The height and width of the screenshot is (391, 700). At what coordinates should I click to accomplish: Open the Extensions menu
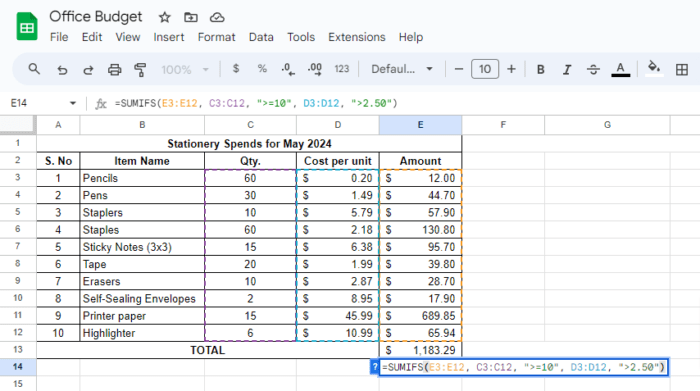[357, 37]
